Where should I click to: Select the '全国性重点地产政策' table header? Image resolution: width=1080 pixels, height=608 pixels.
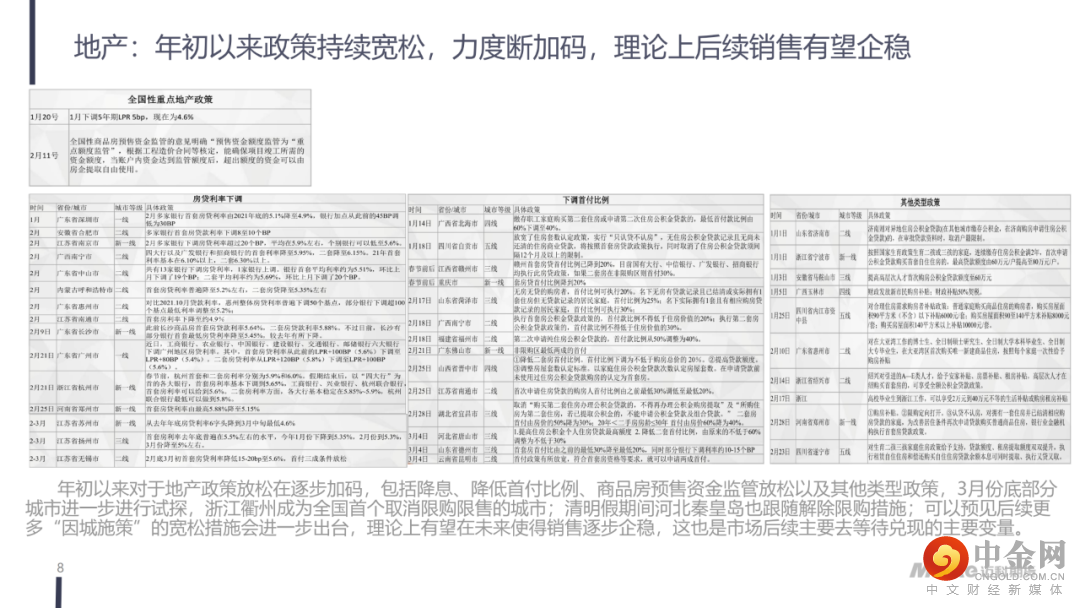tap(170, 99)
